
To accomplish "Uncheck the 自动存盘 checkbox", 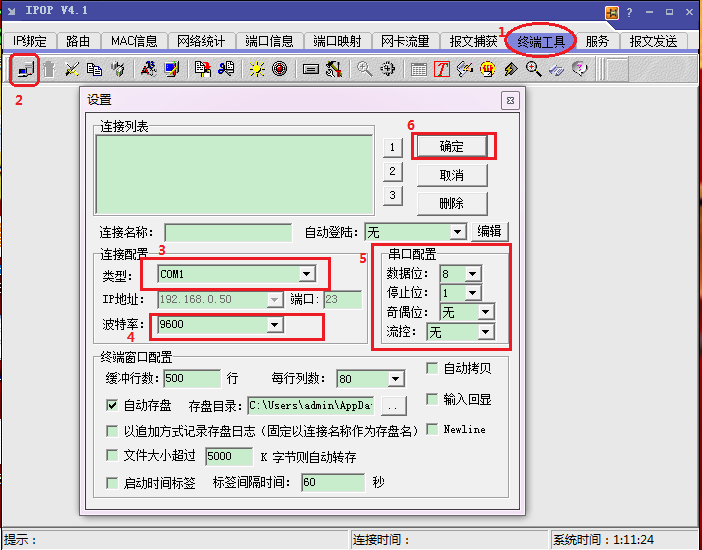I will (113, 406).
